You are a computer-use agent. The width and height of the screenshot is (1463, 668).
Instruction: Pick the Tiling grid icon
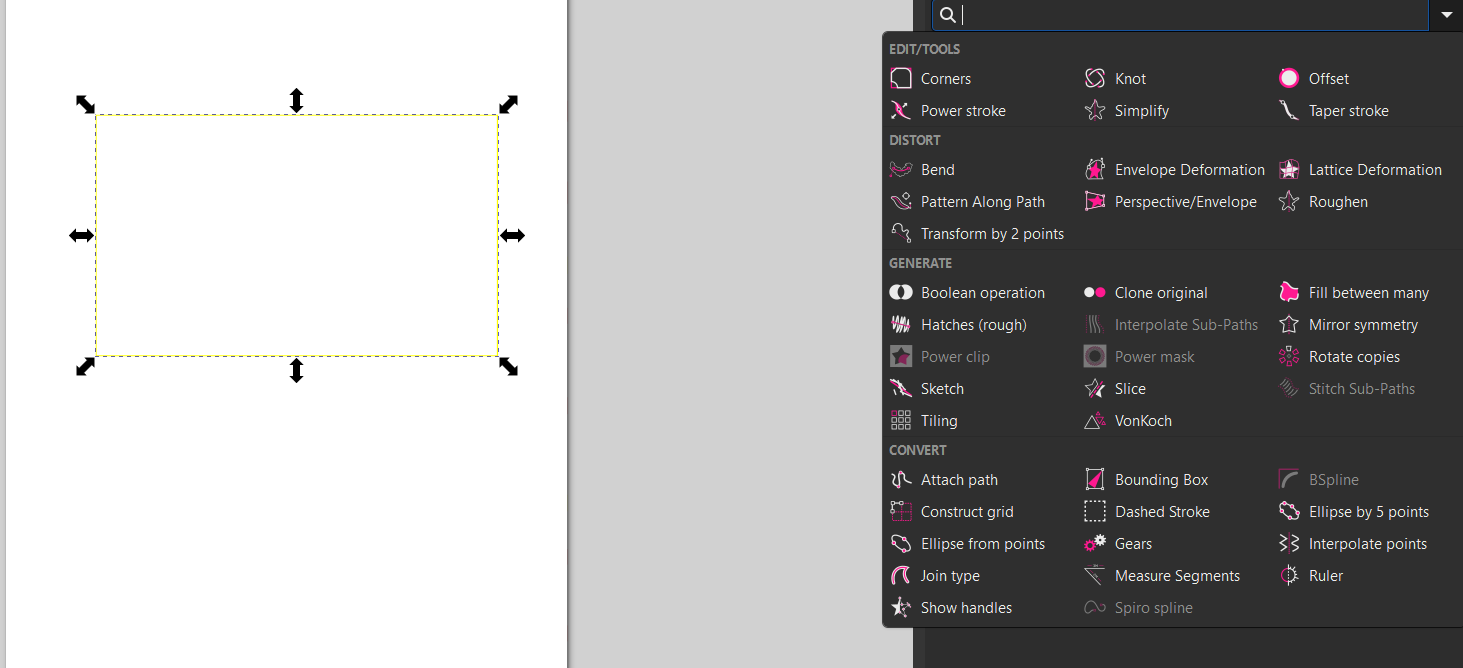click(901, 421)
